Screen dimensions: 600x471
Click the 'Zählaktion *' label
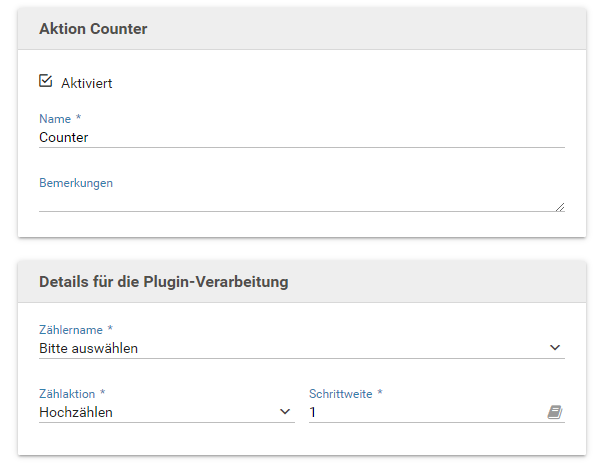(x=74, y=393)
